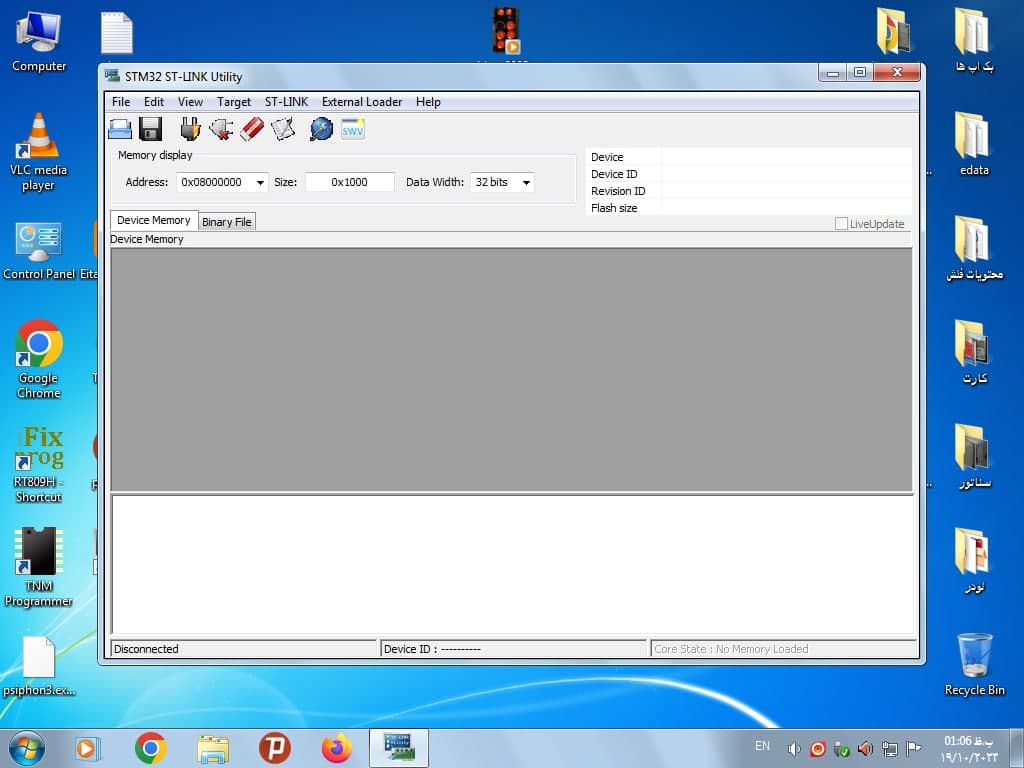Open Firefox from the taskbar
The image size is (1024, 768).
pos(337,748)
